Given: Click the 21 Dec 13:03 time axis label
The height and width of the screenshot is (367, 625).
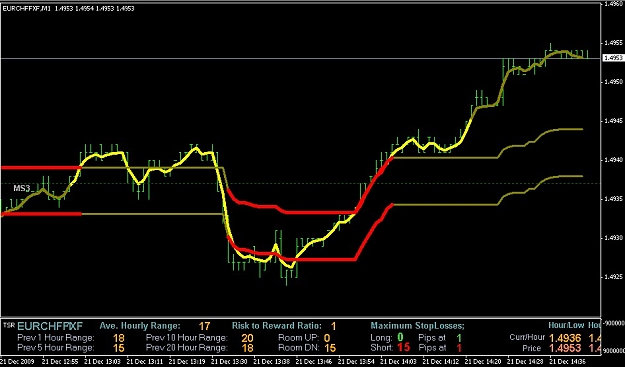Looking at the screenshot, I should click(x=102, y=362).
